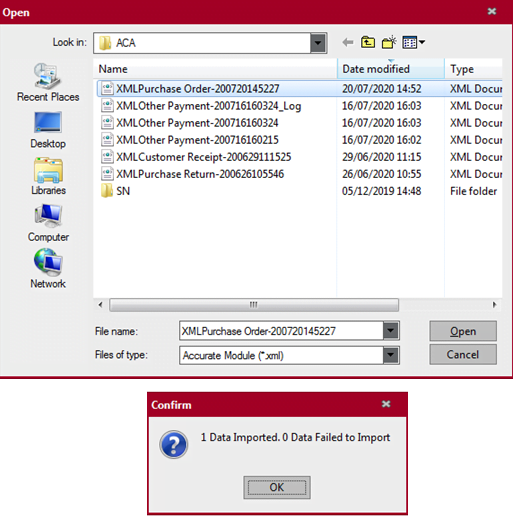Sort by the Date modified column
Image resolution: width=515 pixels, height=517 pixels.
[x=391, y=69]
